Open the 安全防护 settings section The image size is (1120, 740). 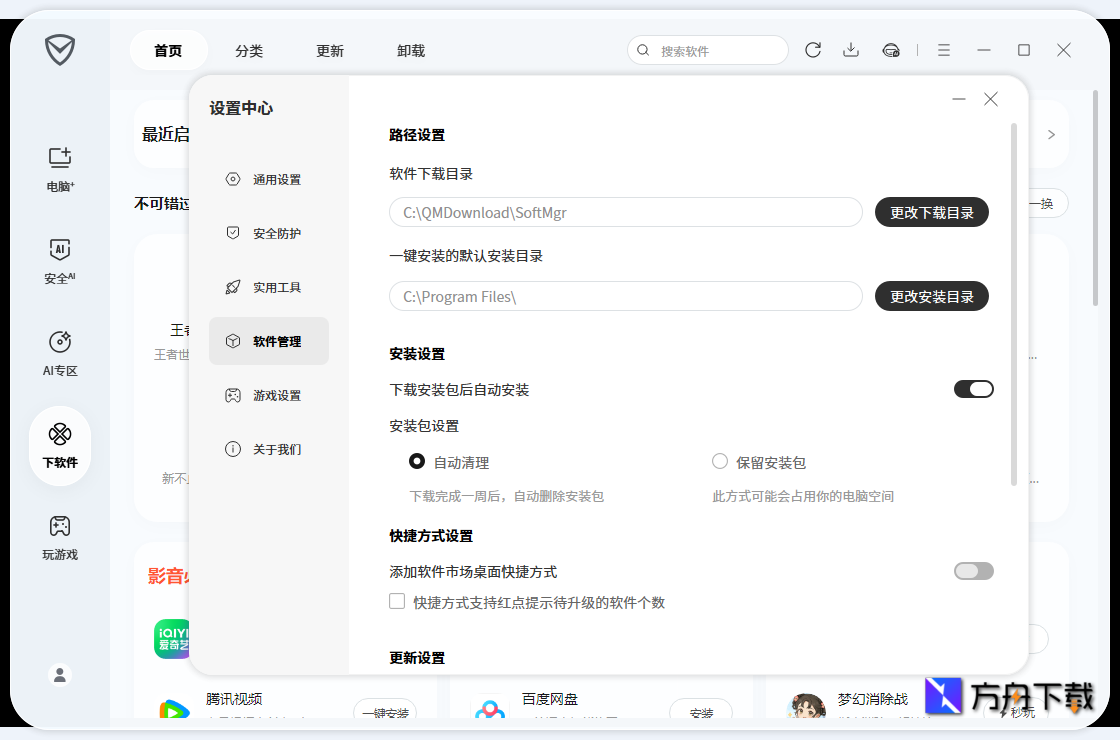coord(268,233)
